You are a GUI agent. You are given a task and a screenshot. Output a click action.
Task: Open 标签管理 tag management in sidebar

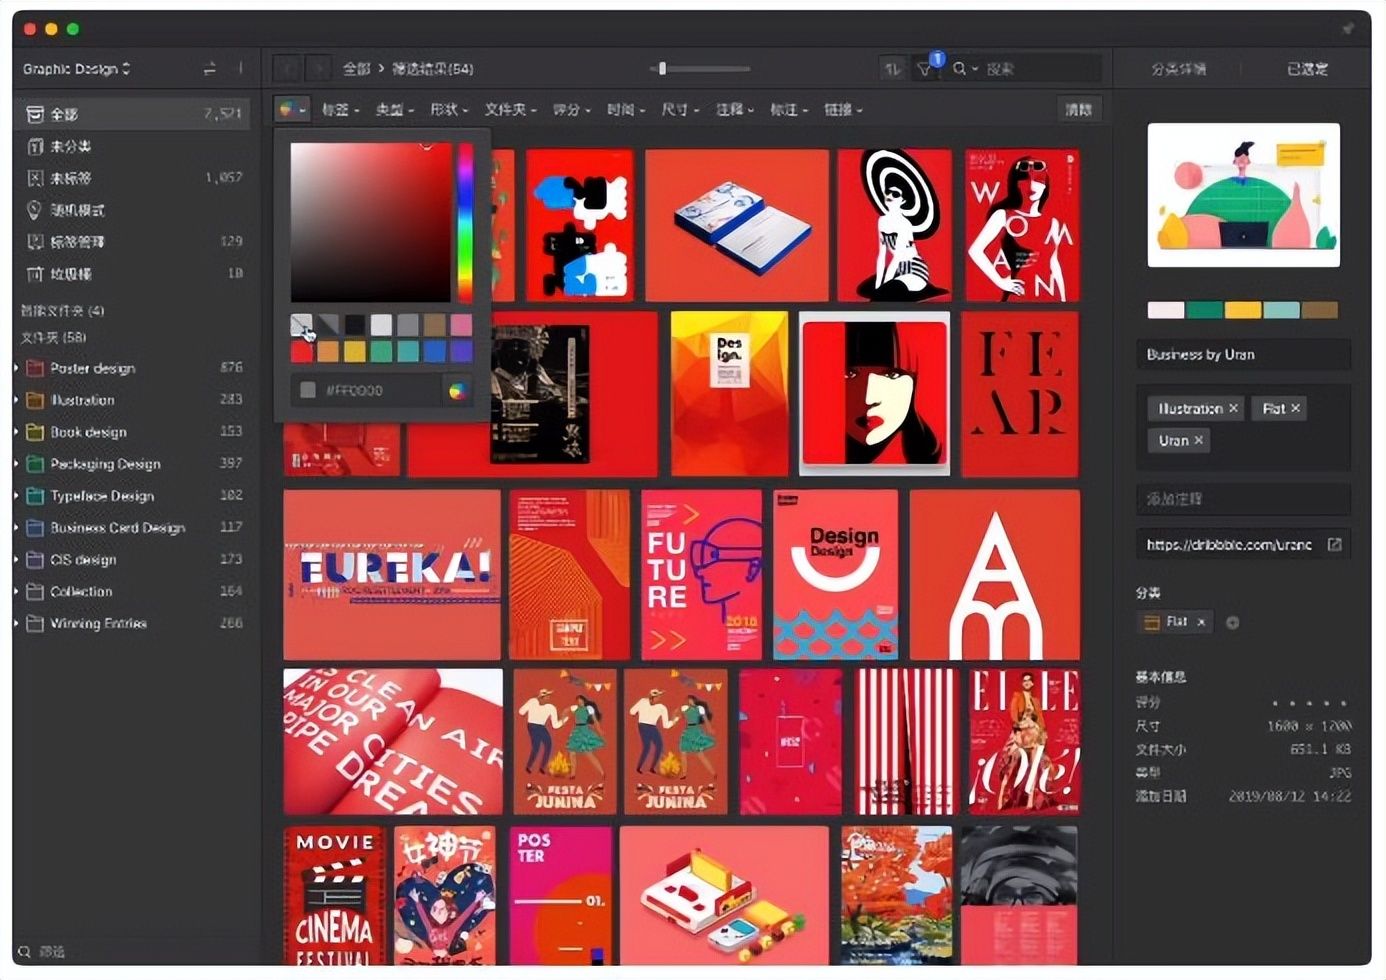[x=134, y=242]
